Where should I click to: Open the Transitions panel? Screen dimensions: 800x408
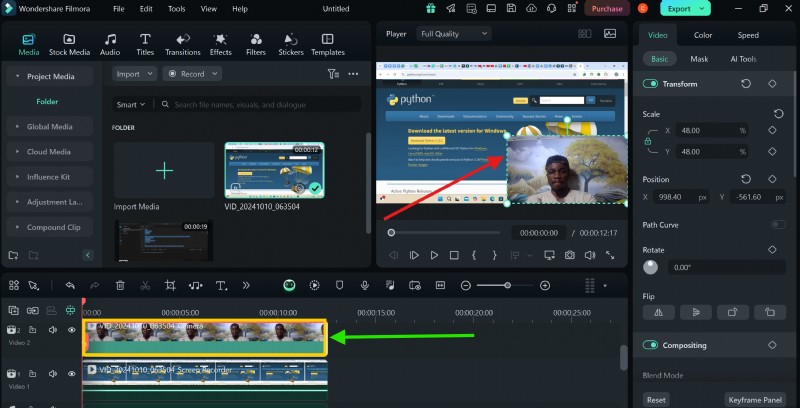pyautogui.click(x=182, y=43)
